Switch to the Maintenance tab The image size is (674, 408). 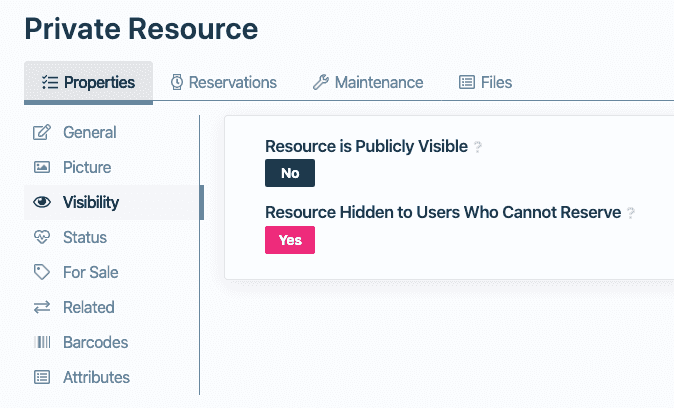(368, 82)
